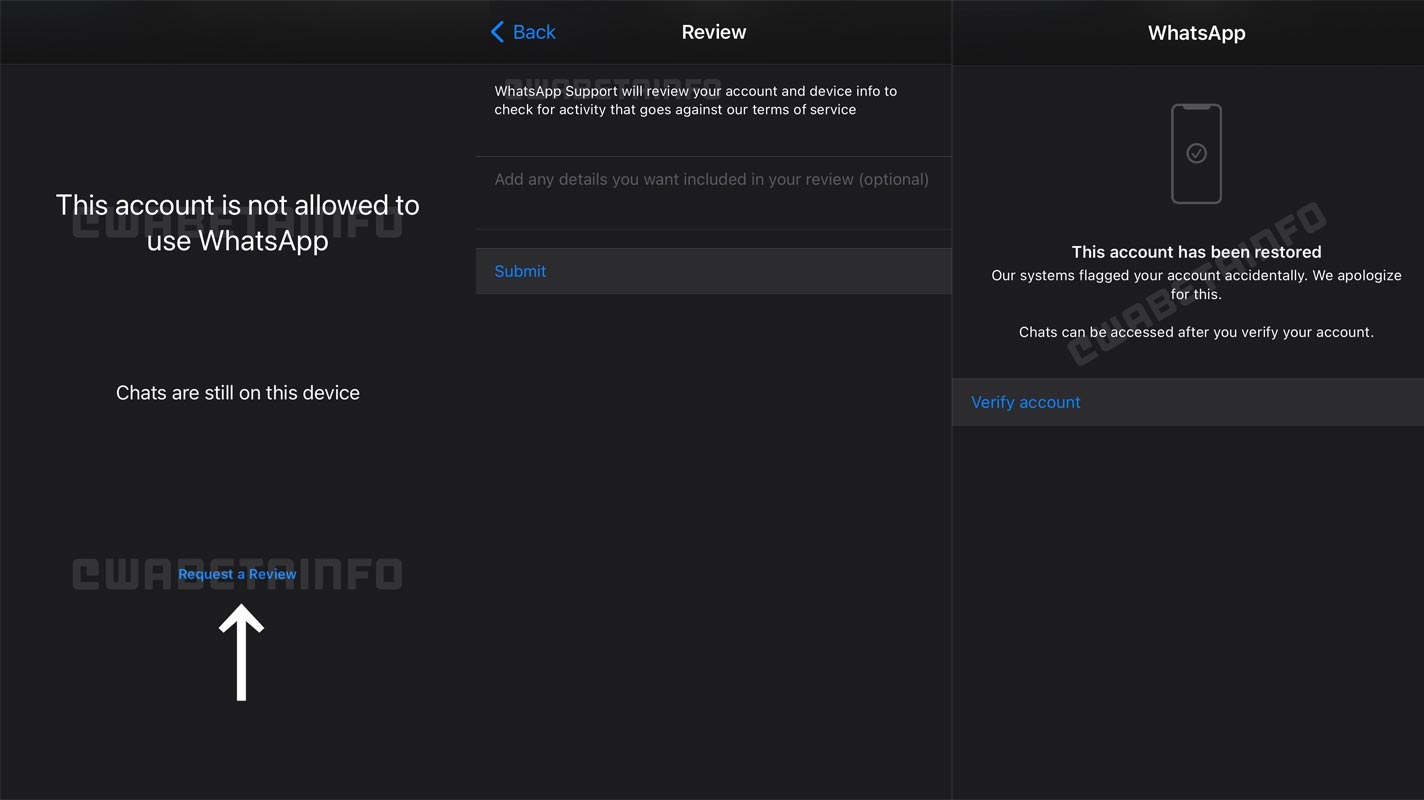
Task: Click 'Chats can be accessed after you verify' text
Action: 1196,332
